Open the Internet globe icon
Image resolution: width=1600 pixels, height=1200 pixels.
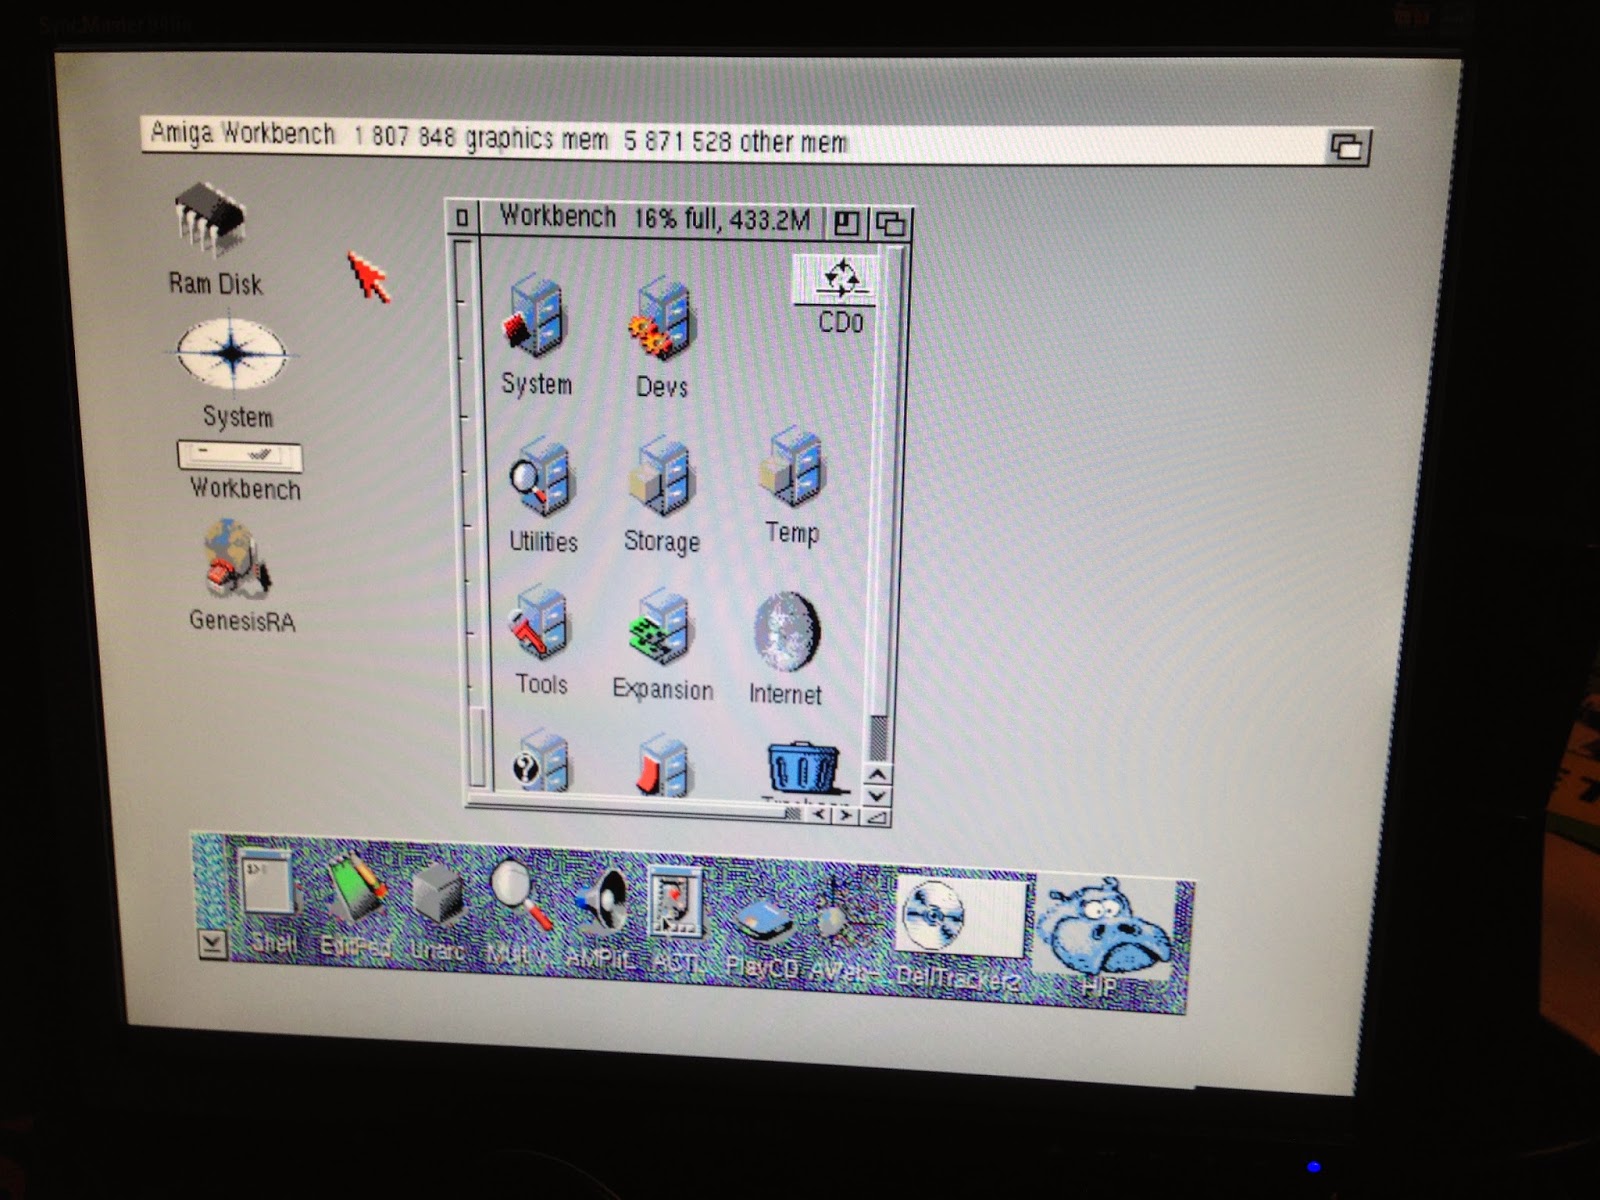[x=787, y=632]
